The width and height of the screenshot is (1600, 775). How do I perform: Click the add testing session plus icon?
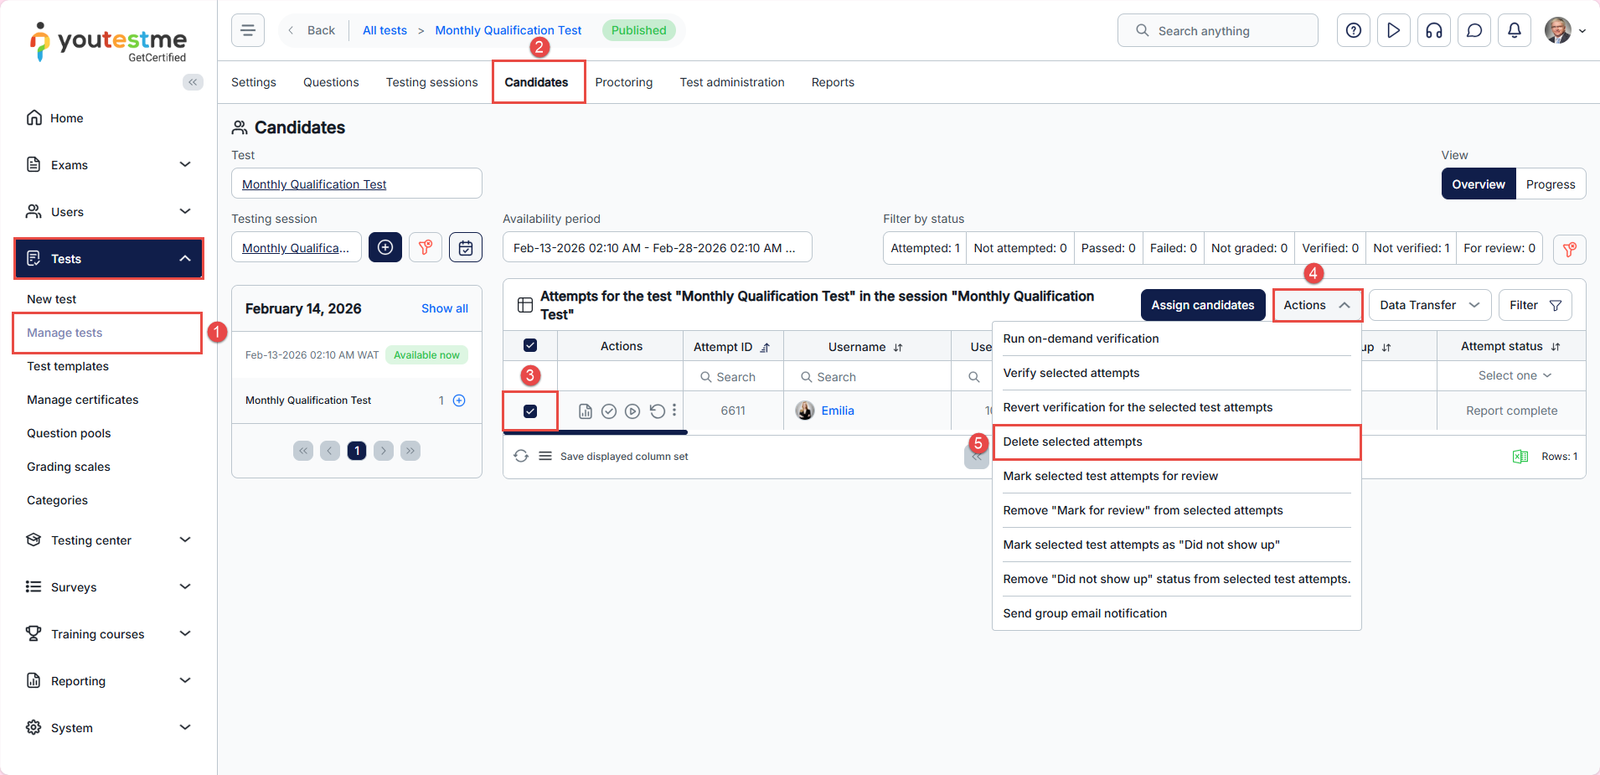click(385, 247)
